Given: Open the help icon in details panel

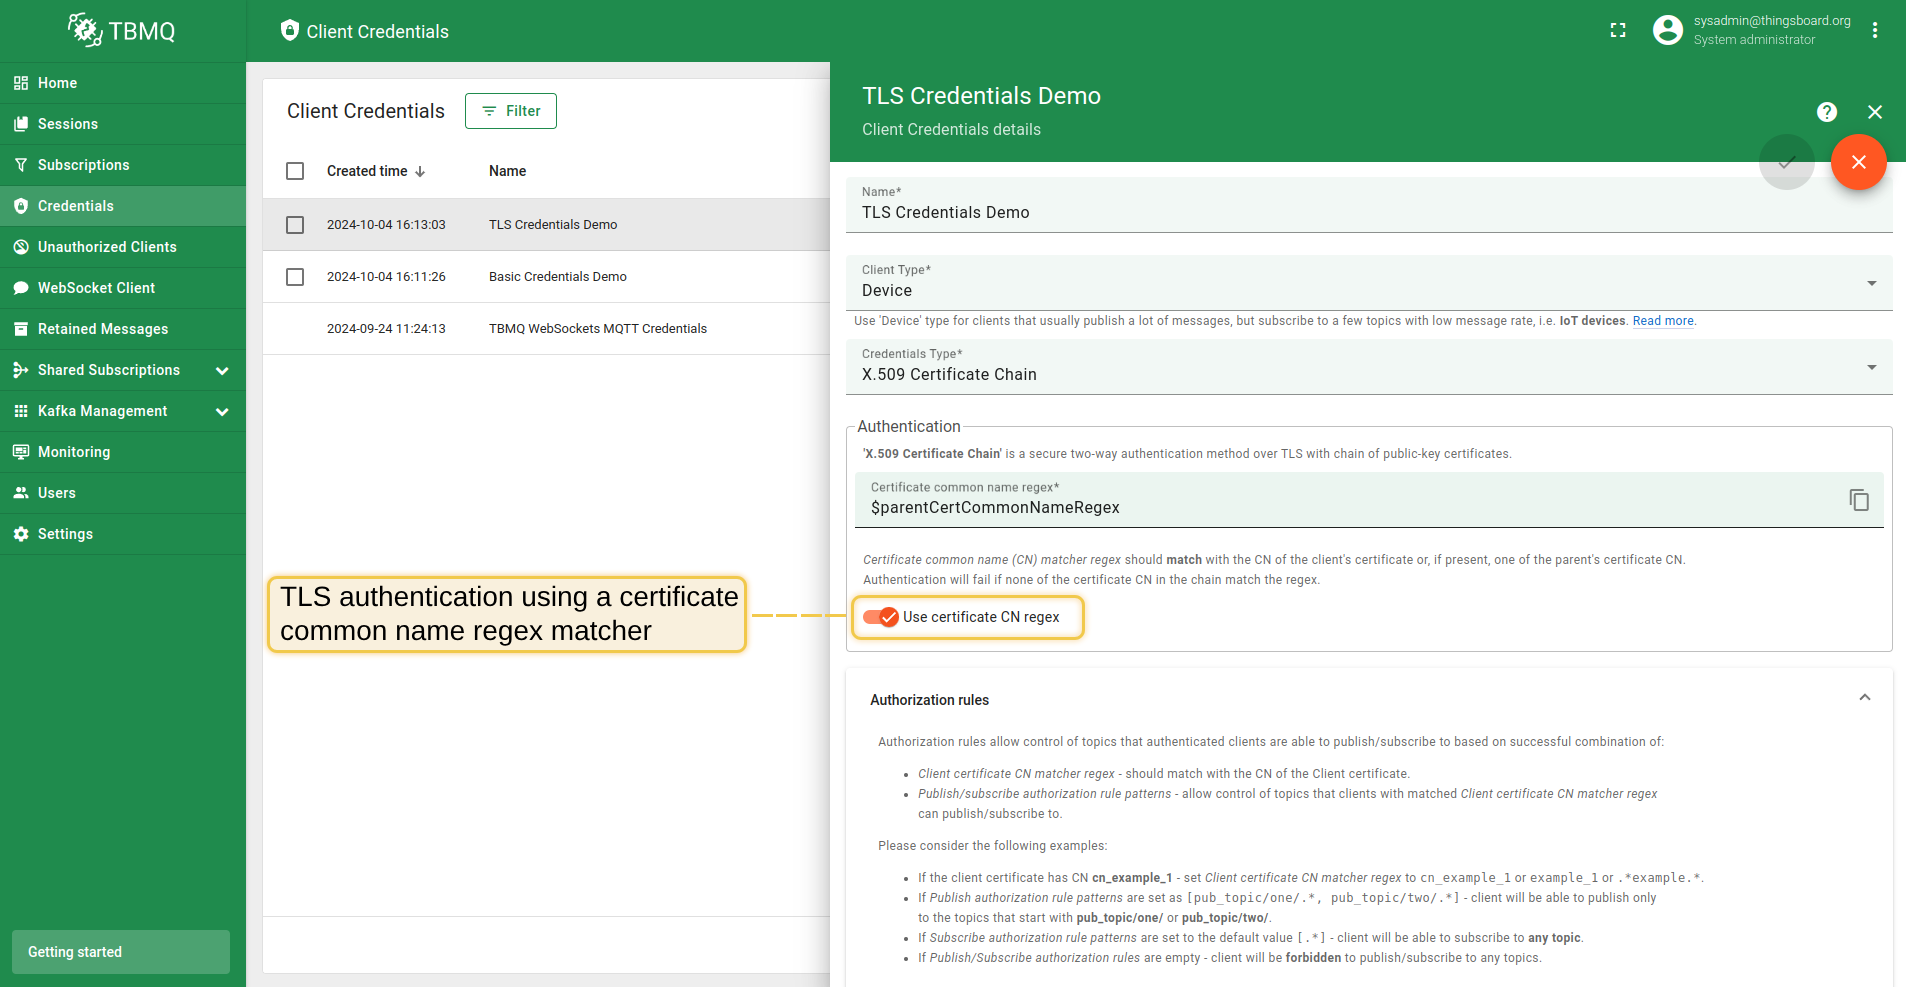Looking at the screenshot, I should (x=1827, y=112).
